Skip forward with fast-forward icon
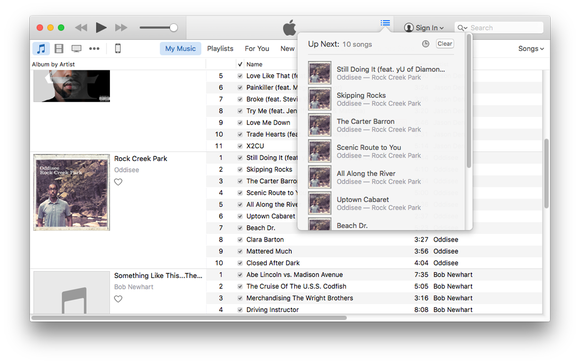 121,27
